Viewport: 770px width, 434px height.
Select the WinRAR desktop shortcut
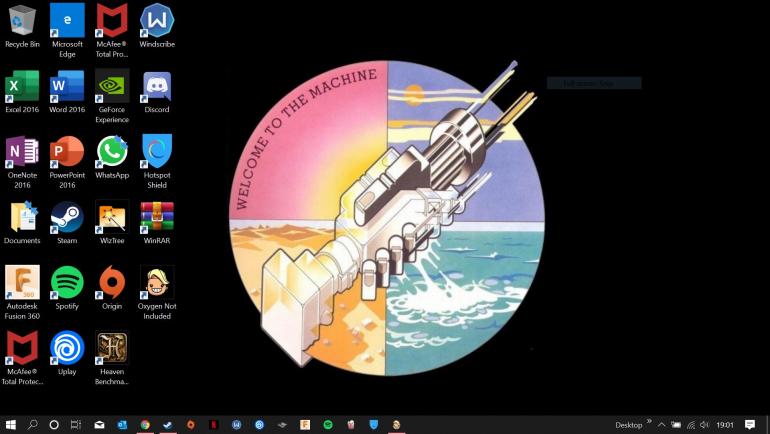tap(157, 223)
